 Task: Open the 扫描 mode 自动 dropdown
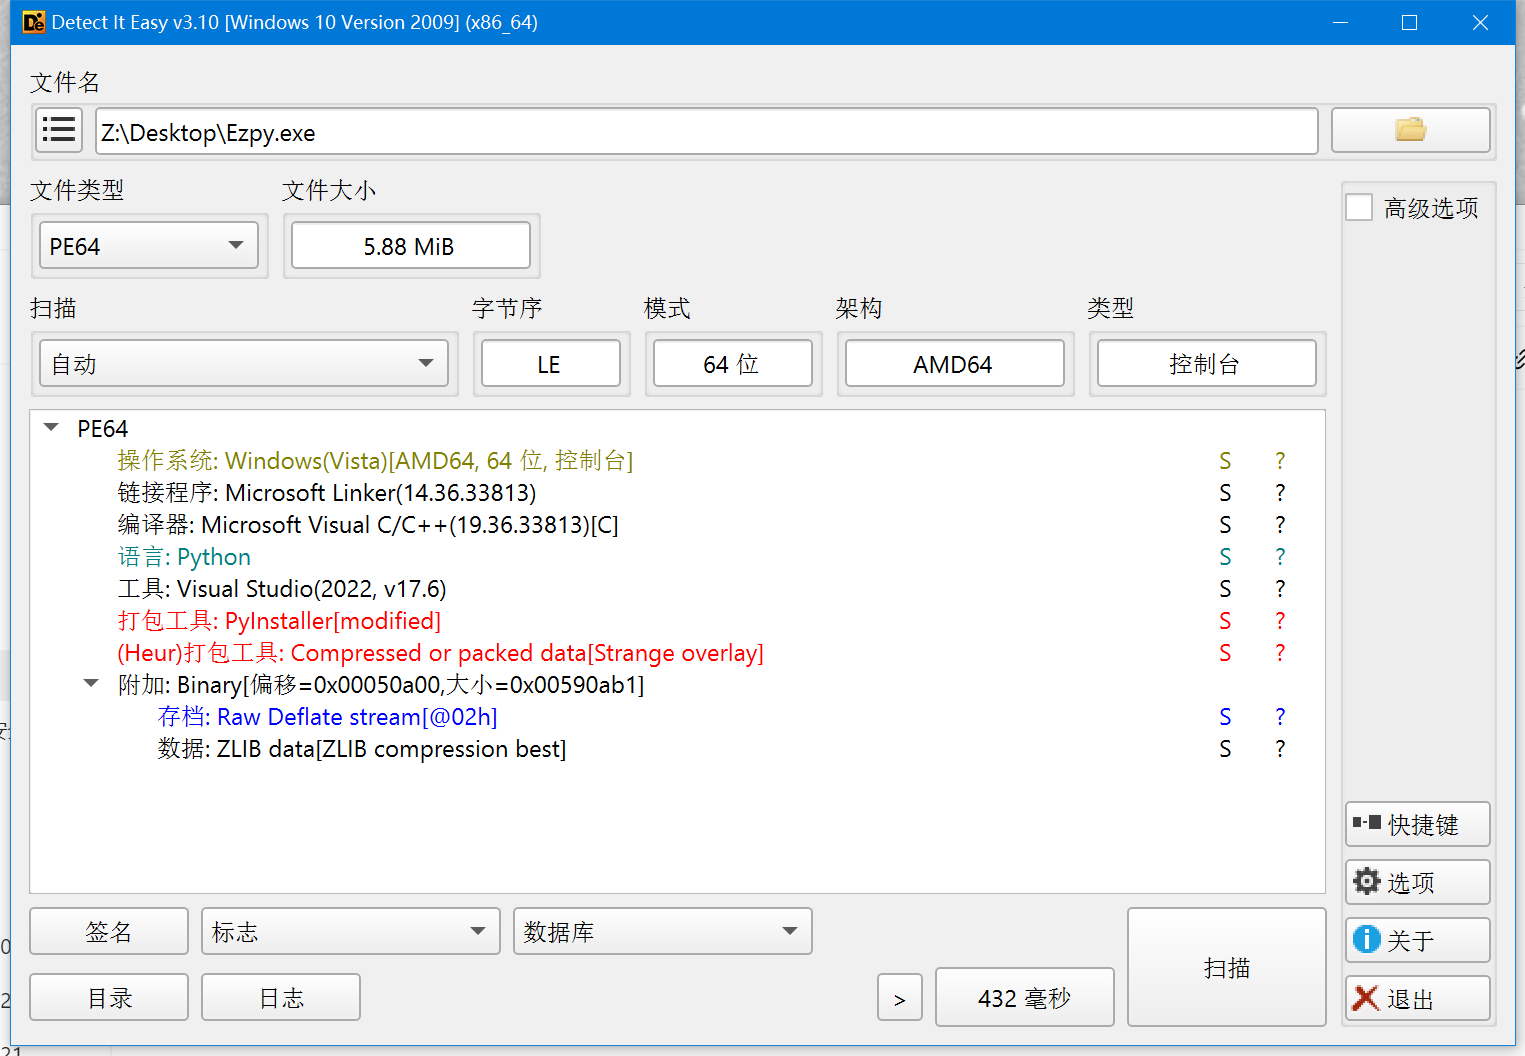click(244, 364)
